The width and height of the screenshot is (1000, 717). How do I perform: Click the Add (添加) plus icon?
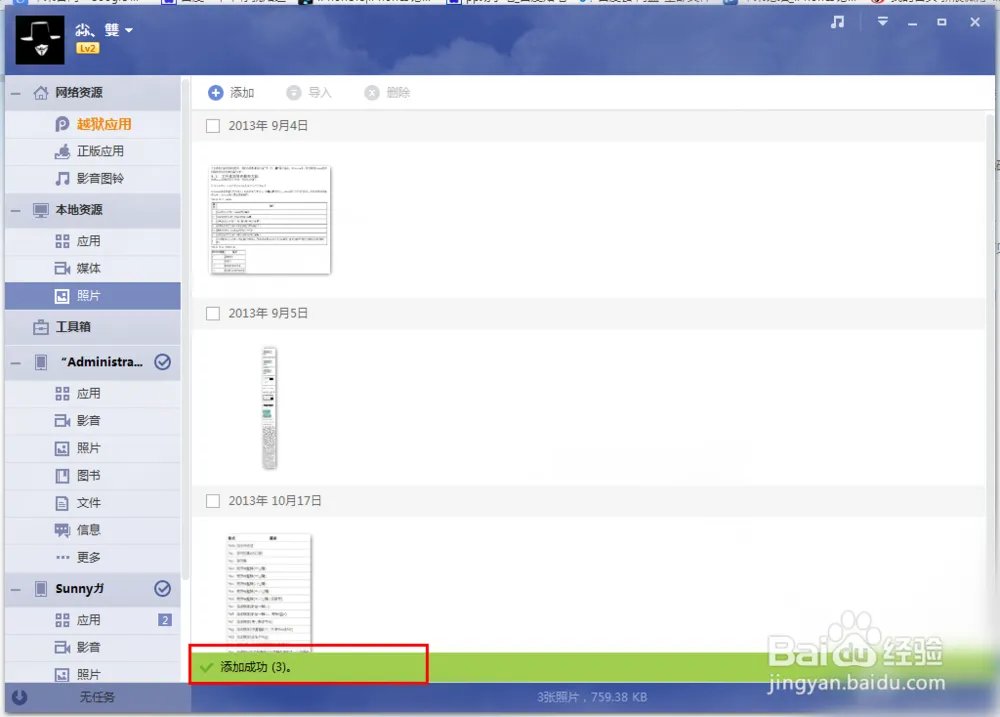click(216, 93)
